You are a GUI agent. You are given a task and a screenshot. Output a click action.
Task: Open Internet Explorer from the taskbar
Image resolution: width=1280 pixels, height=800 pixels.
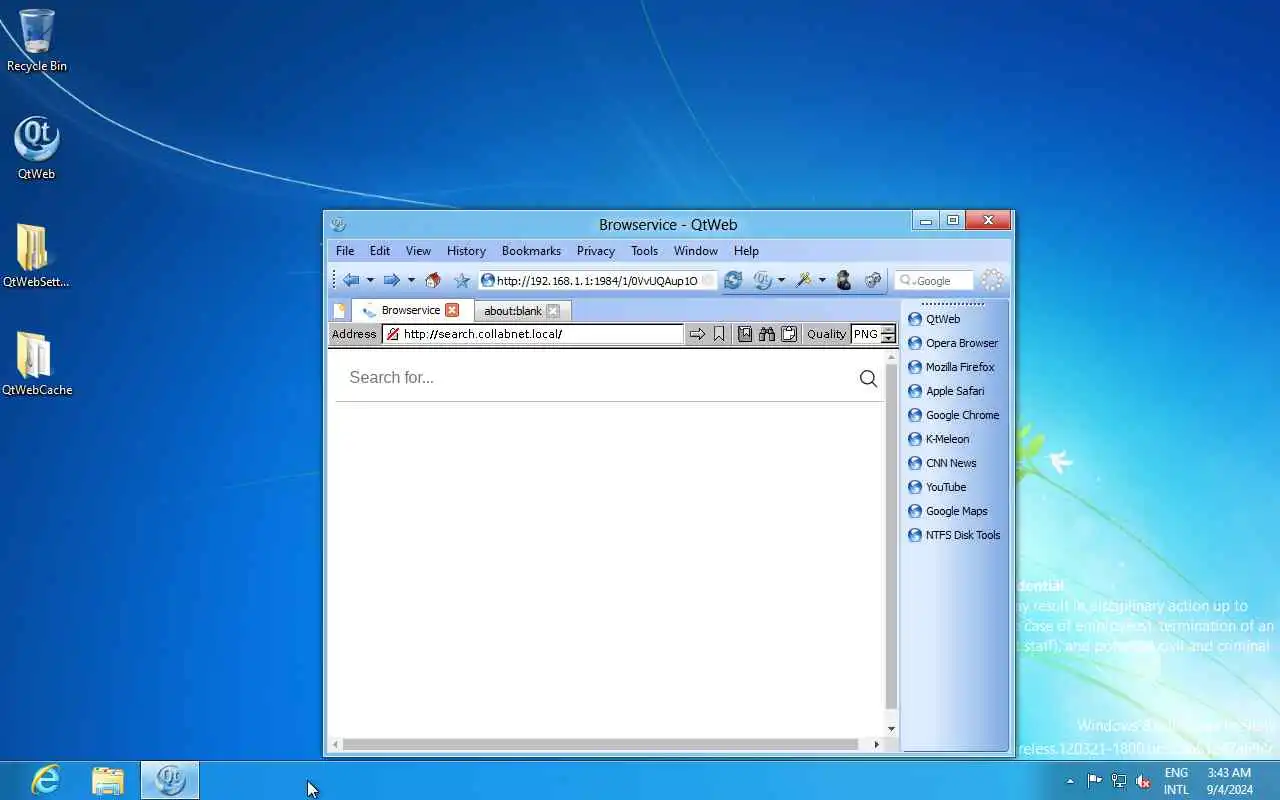click(x=46, y=780)
